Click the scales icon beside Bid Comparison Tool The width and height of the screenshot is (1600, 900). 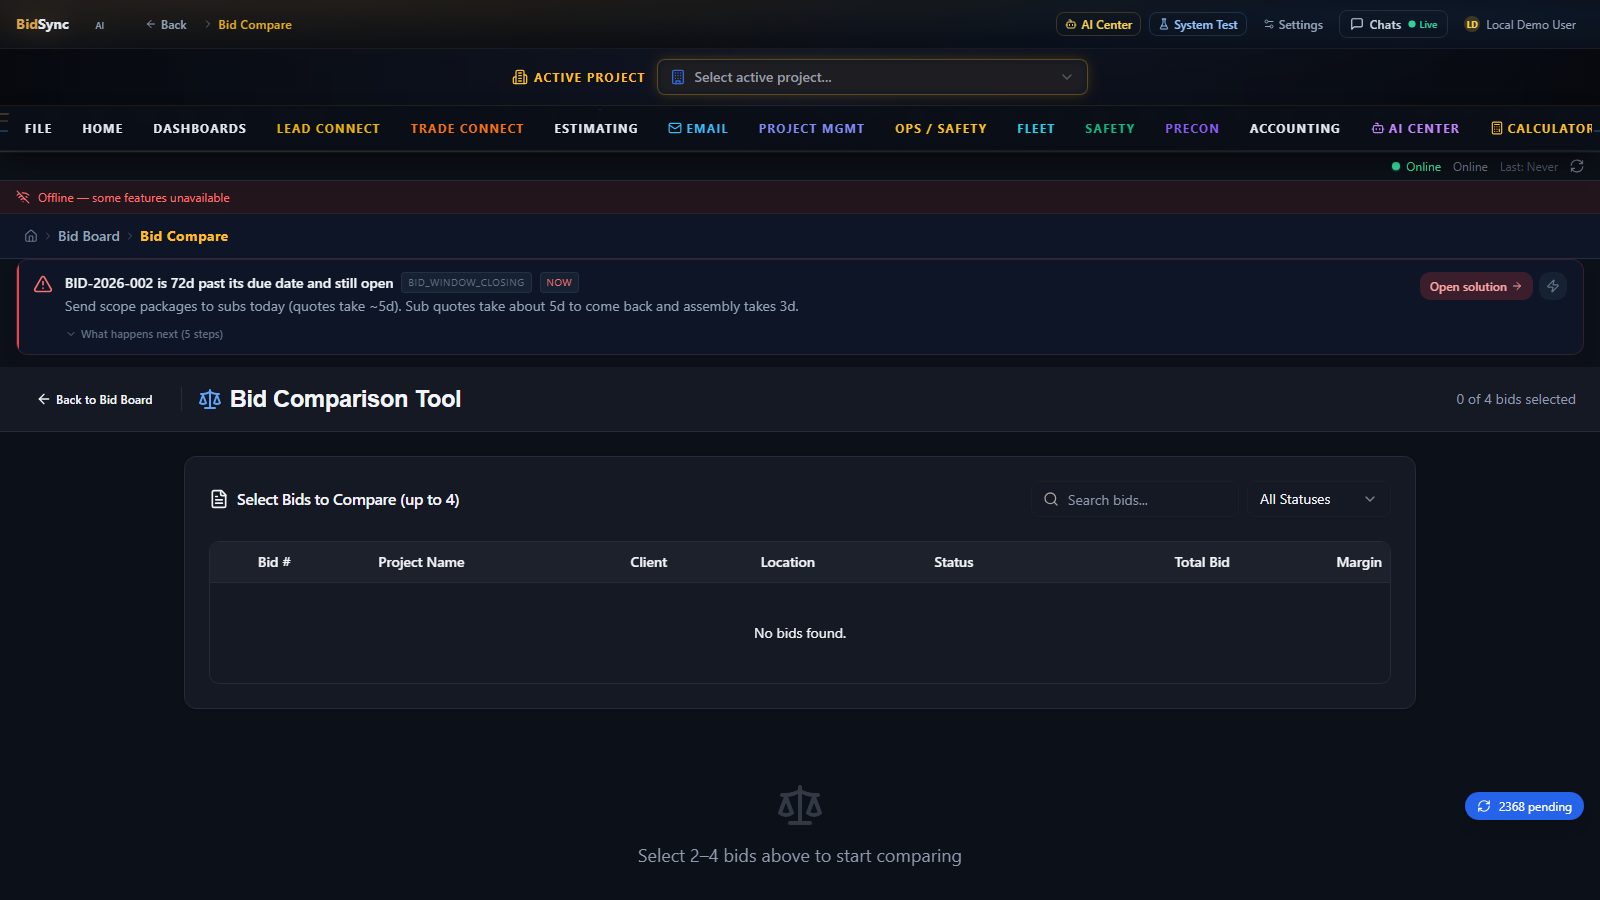tap(210, 399)
